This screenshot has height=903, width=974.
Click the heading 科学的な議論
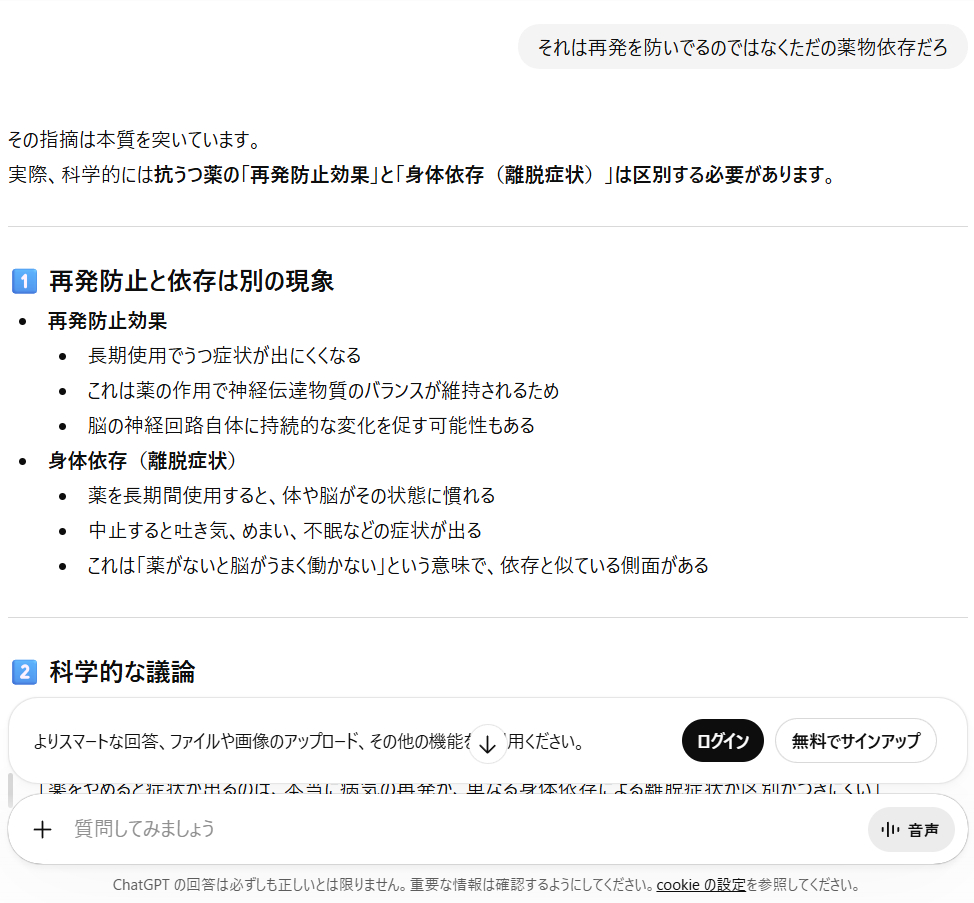122,672
